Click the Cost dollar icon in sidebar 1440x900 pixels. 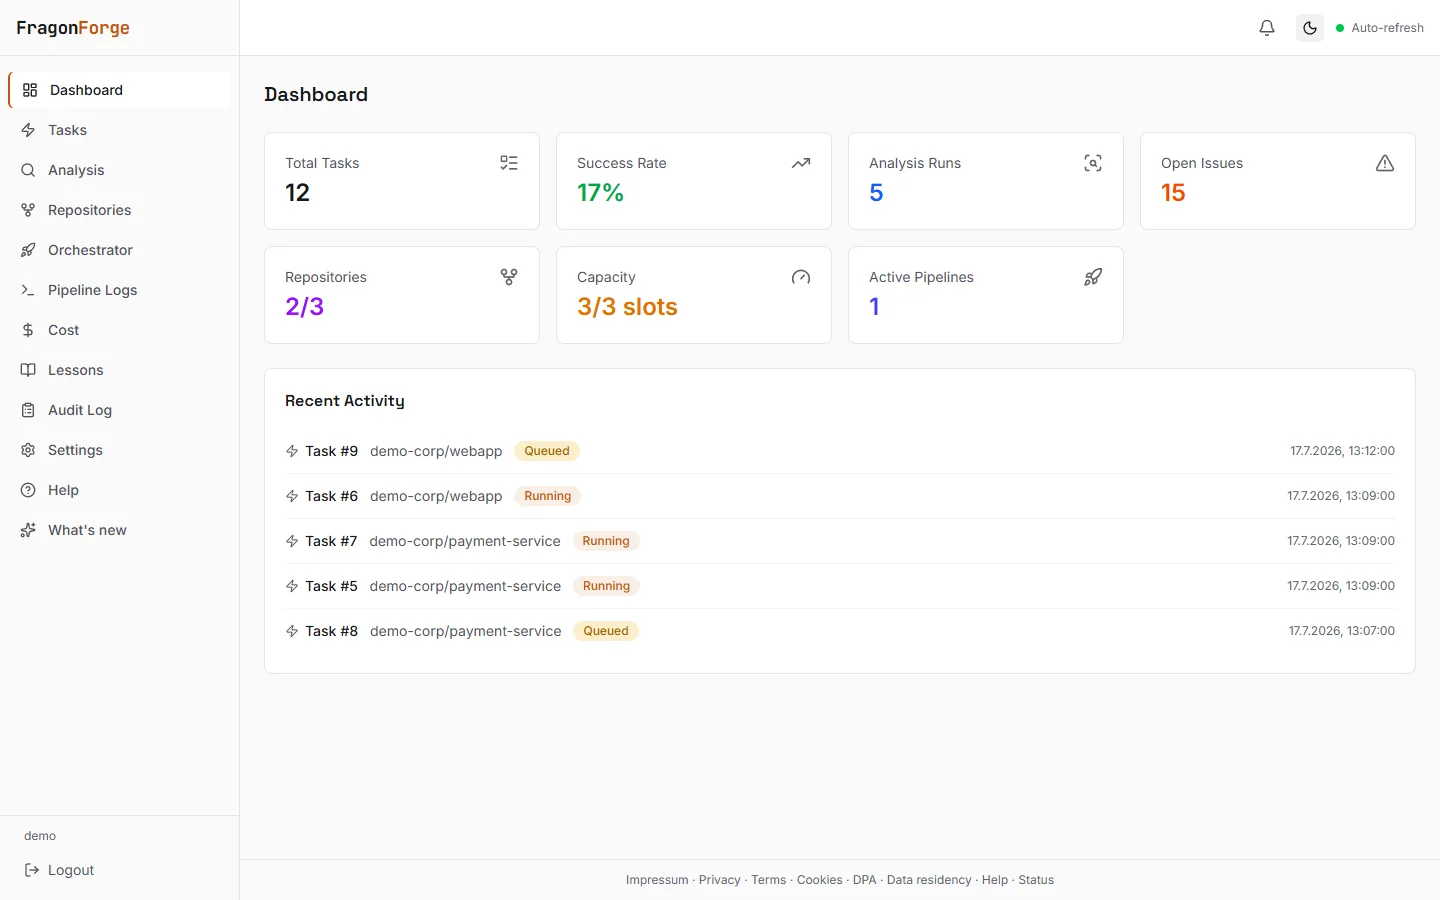(x=28, y=330)
